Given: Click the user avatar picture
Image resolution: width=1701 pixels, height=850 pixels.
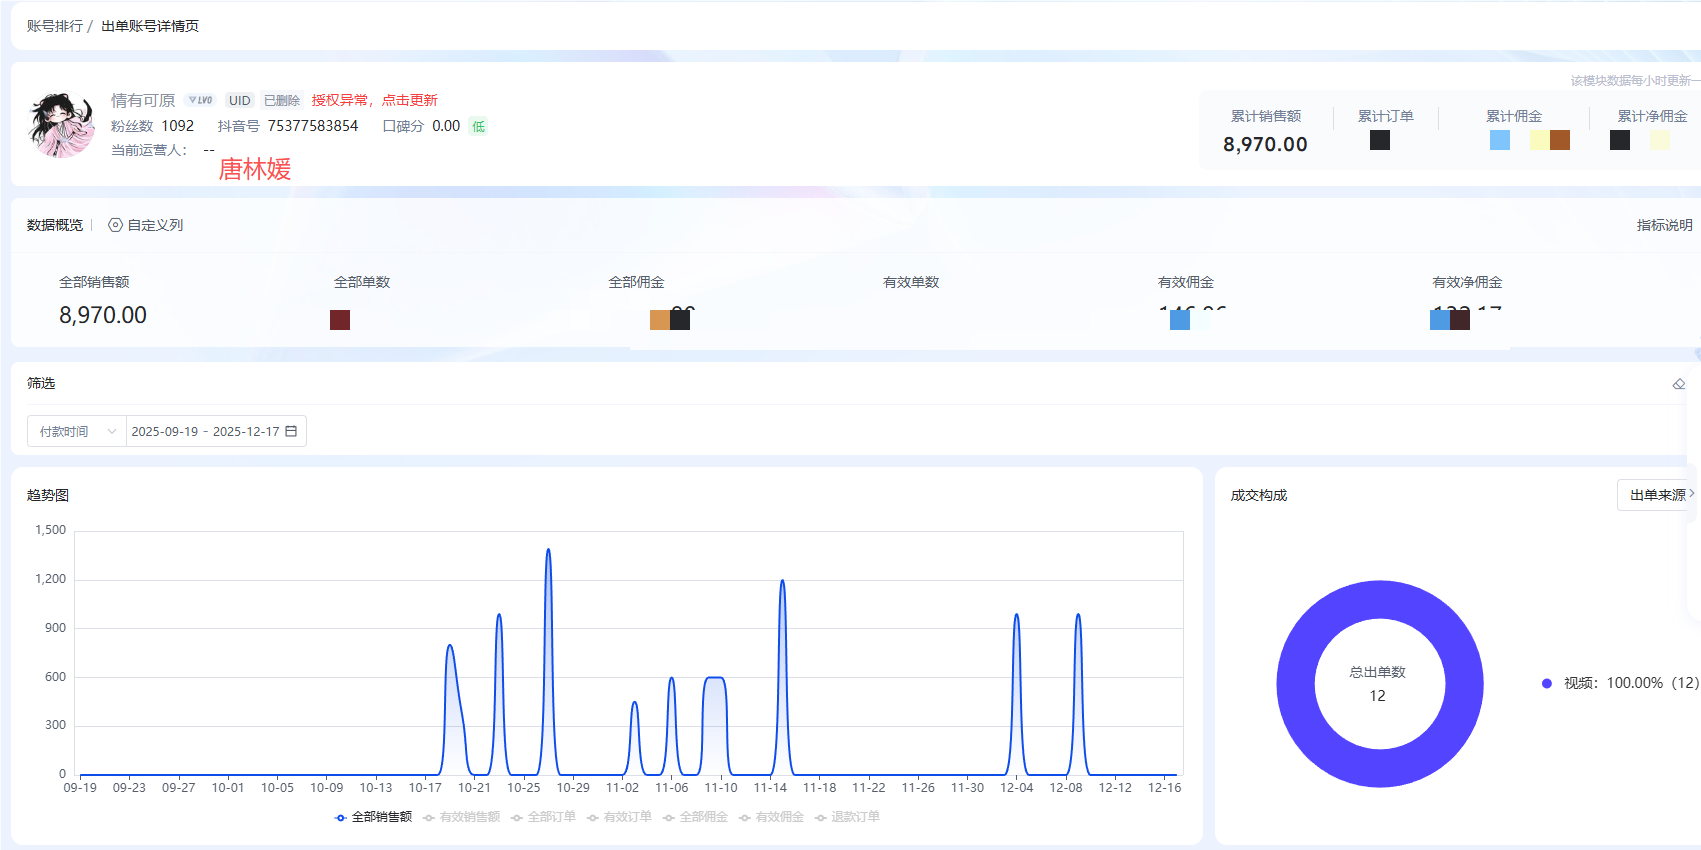Looking at the screenshot, I should tap(62, 125).
